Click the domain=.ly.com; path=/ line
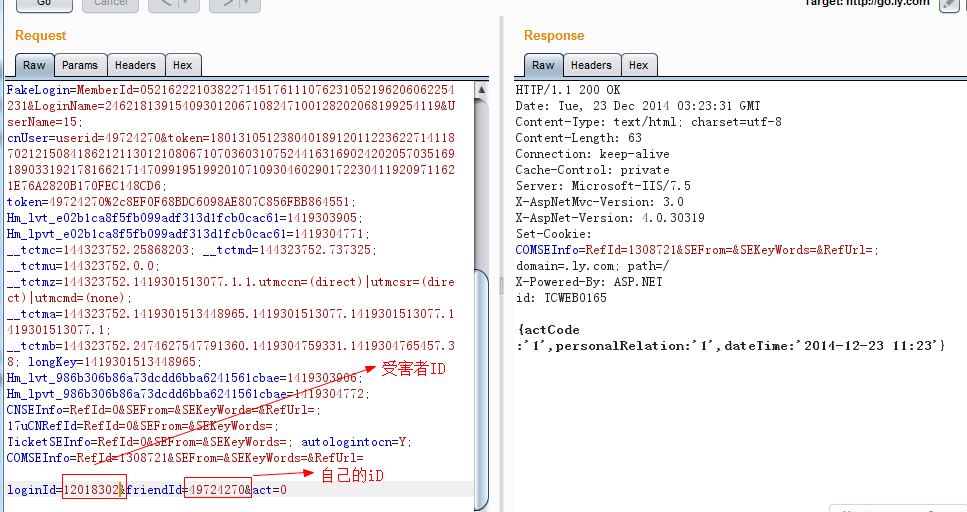Screen dimensions: 967x512 [x=593, y=266]
